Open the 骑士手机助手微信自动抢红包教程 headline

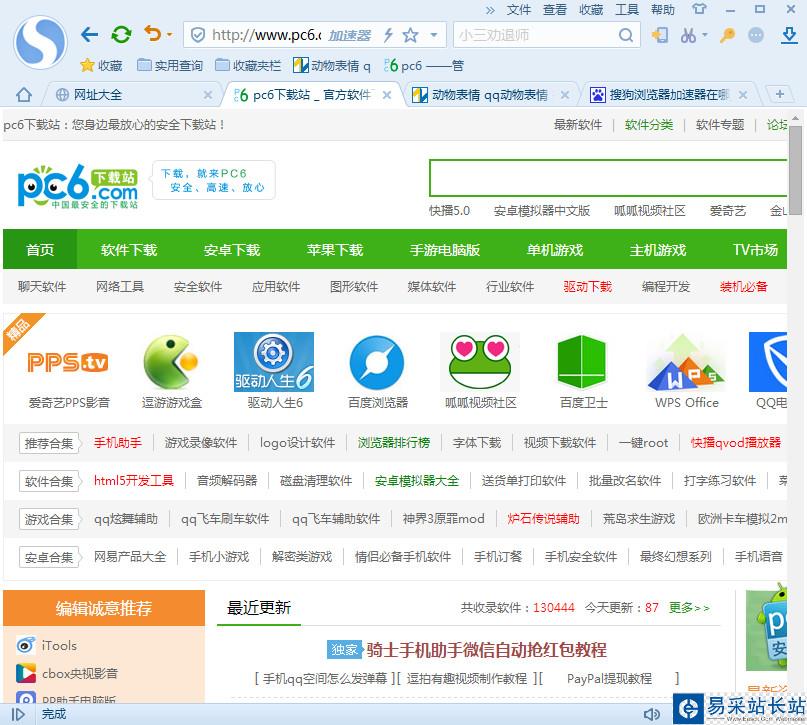click(x=486, y=650)
